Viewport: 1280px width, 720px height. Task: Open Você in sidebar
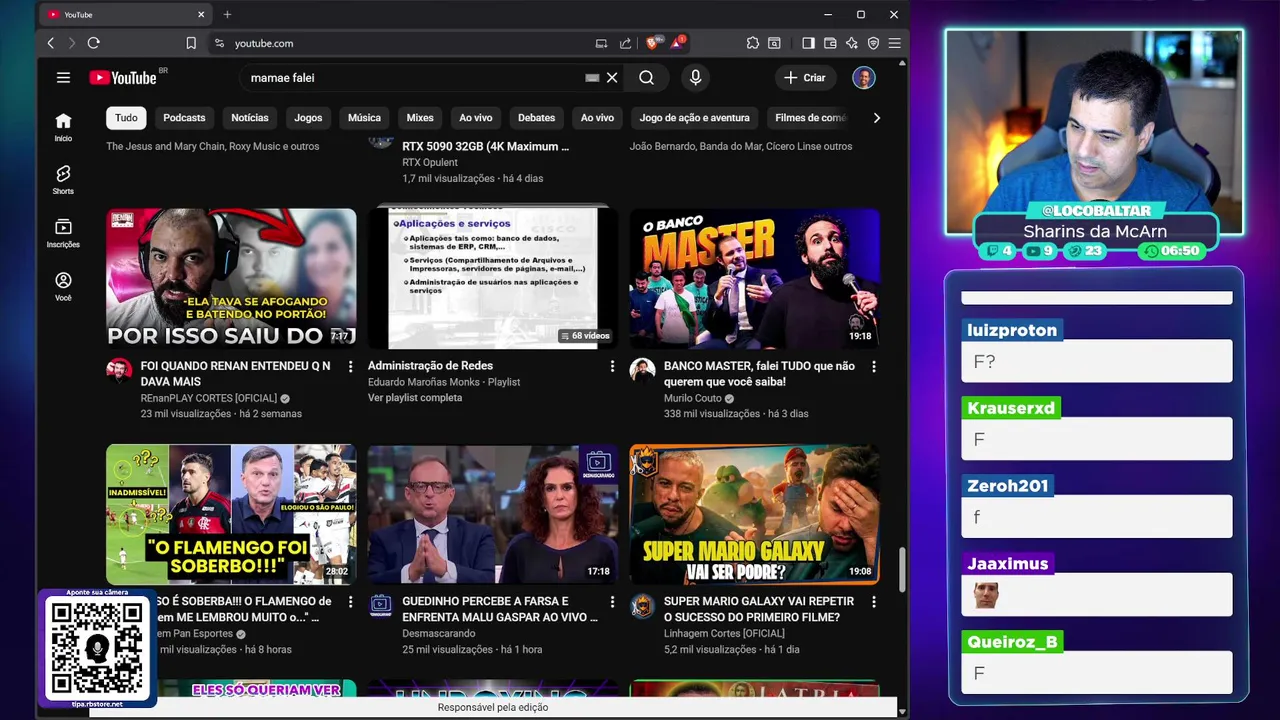click(63, 287)
